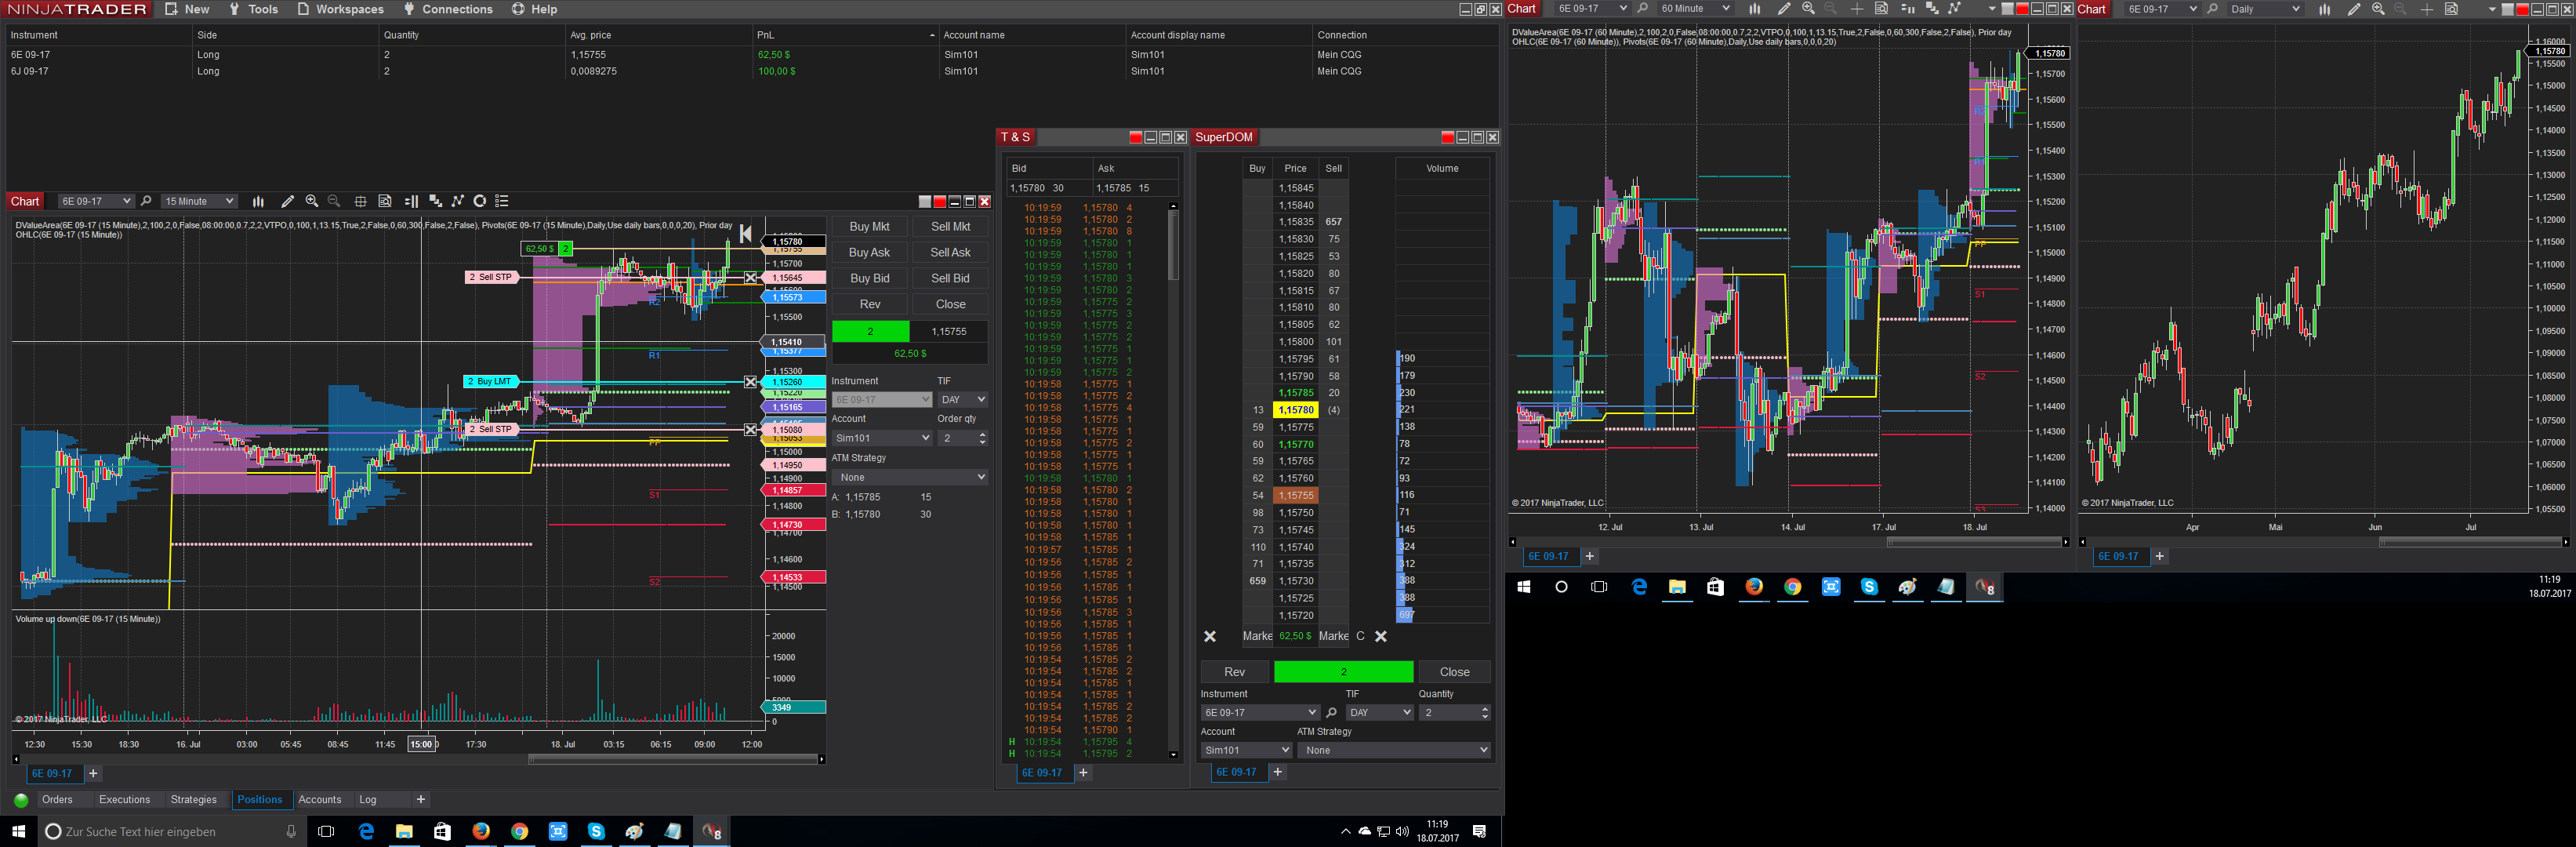Open Account dropdown in Chart Trader
The height and width of the screenshot is (847, 2576).
881,438
